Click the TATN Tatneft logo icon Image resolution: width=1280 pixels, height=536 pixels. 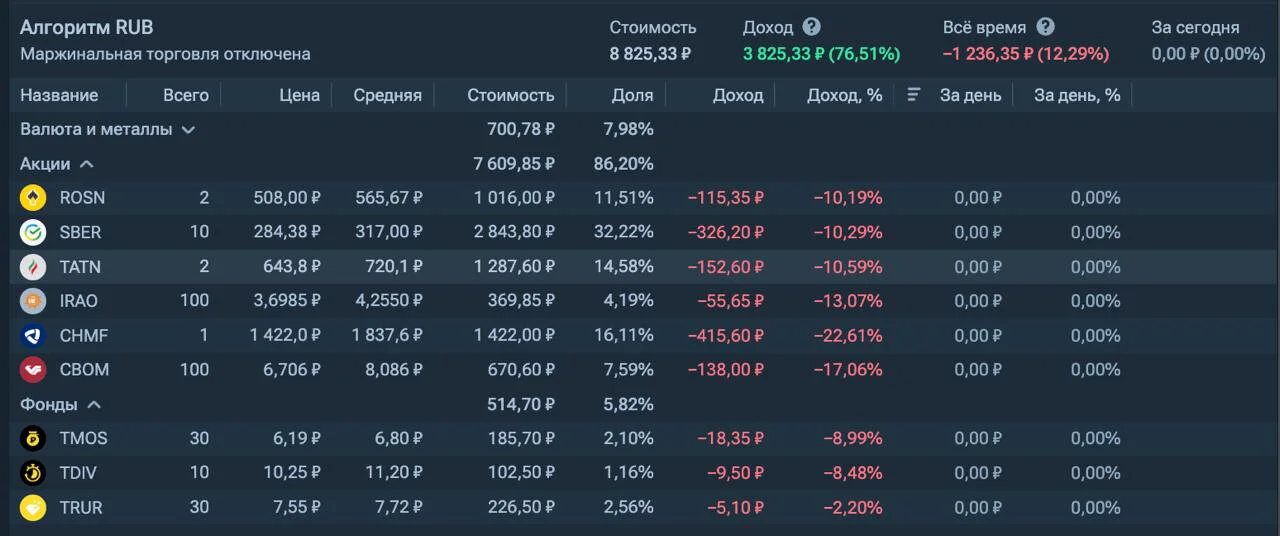33,267
